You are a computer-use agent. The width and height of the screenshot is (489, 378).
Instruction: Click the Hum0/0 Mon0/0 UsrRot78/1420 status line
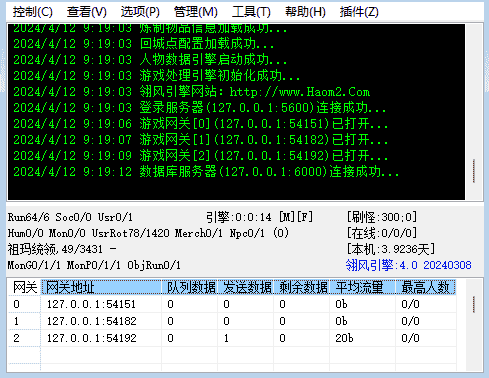148,233
